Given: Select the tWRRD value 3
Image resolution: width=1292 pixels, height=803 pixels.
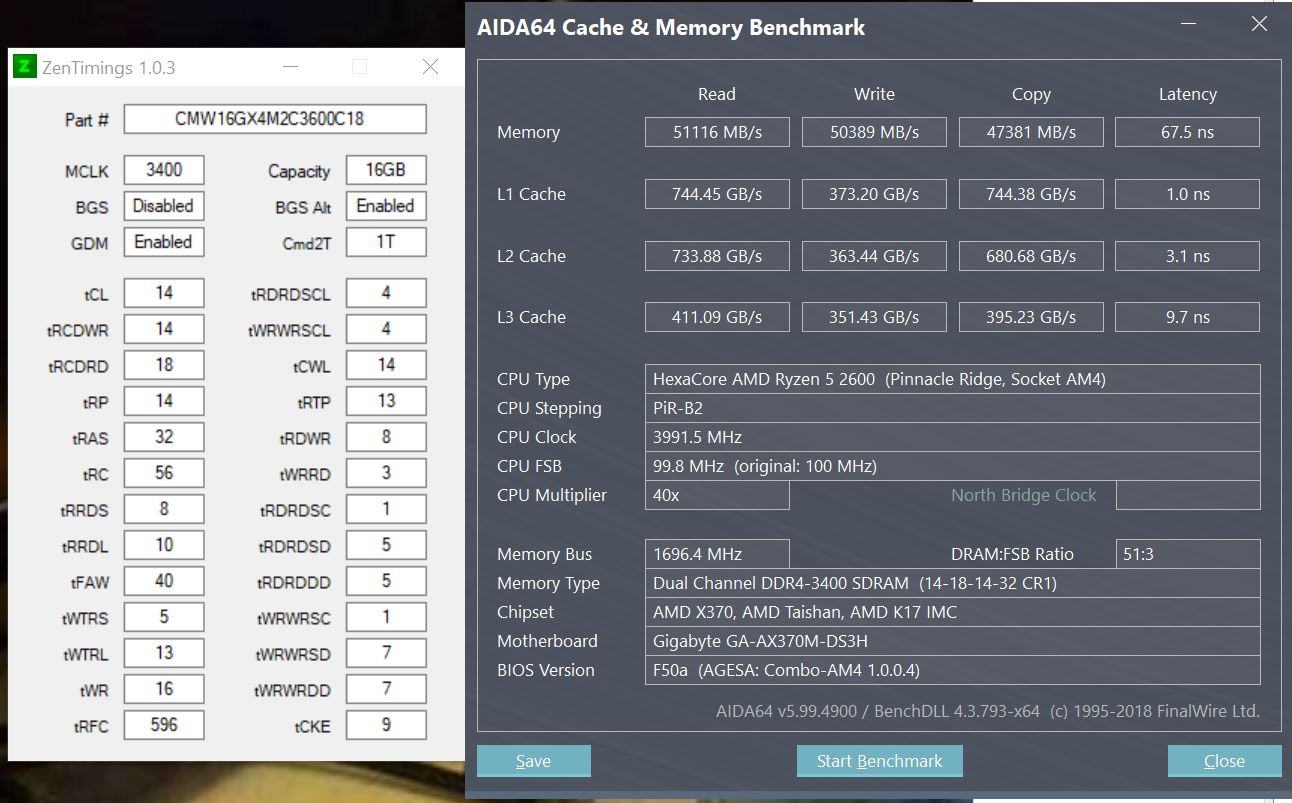Looking at the screenshot, I should (x=386, y=473).
